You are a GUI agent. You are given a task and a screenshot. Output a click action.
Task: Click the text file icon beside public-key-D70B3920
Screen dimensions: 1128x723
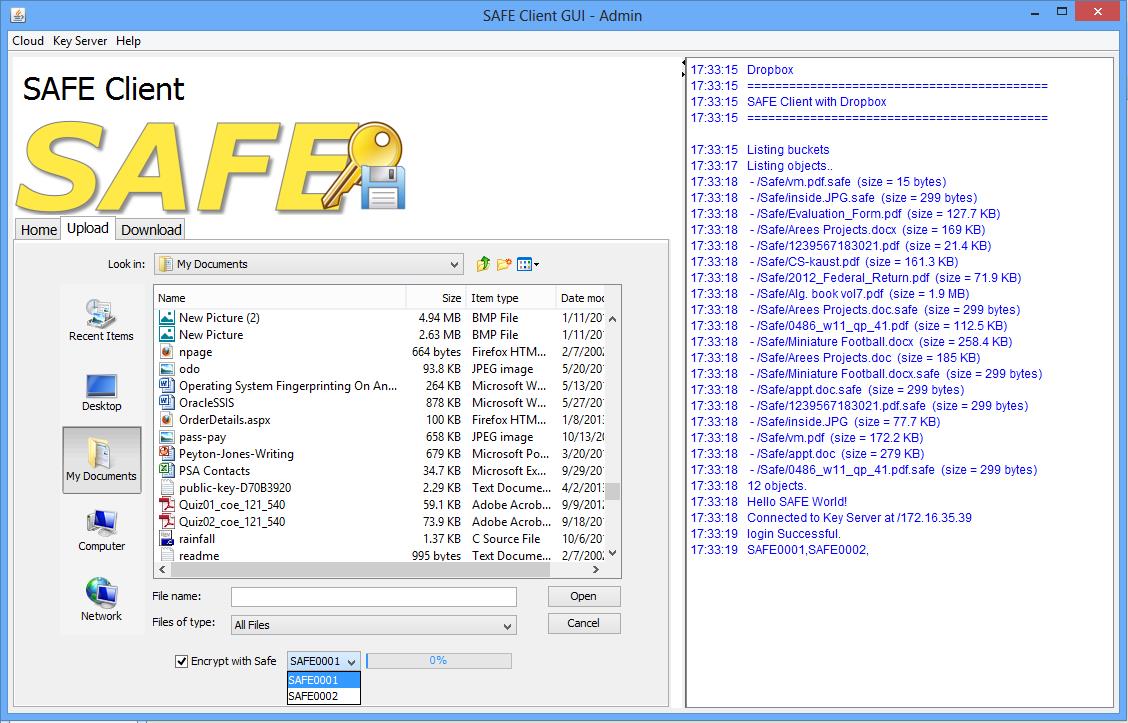tap(167, 488)
